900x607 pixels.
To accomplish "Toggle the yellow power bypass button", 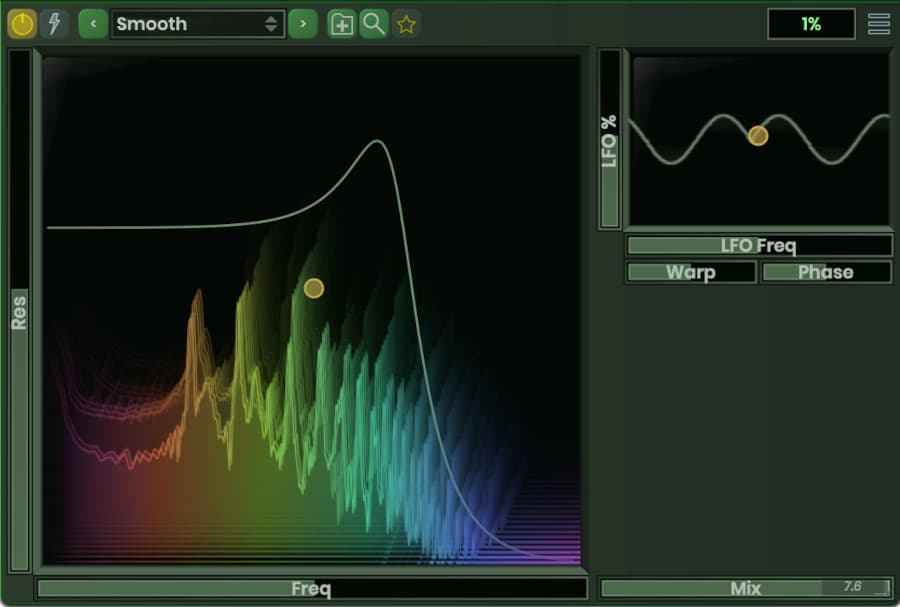I will (x=22, y=24).
